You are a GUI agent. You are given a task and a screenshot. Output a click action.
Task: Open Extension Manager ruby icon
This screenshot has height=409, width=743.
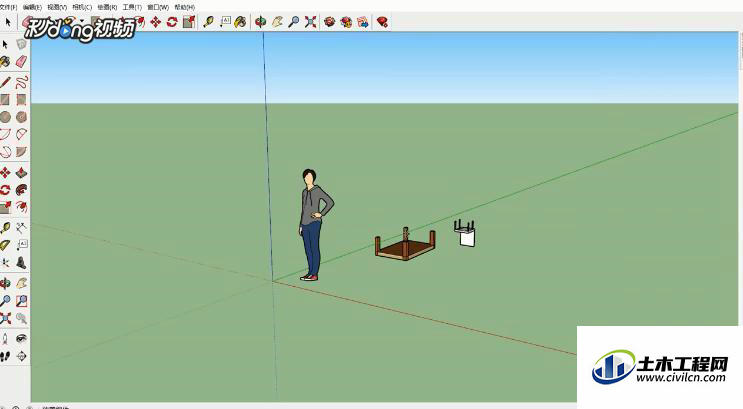pyautogui.click(x=382, y=22)
